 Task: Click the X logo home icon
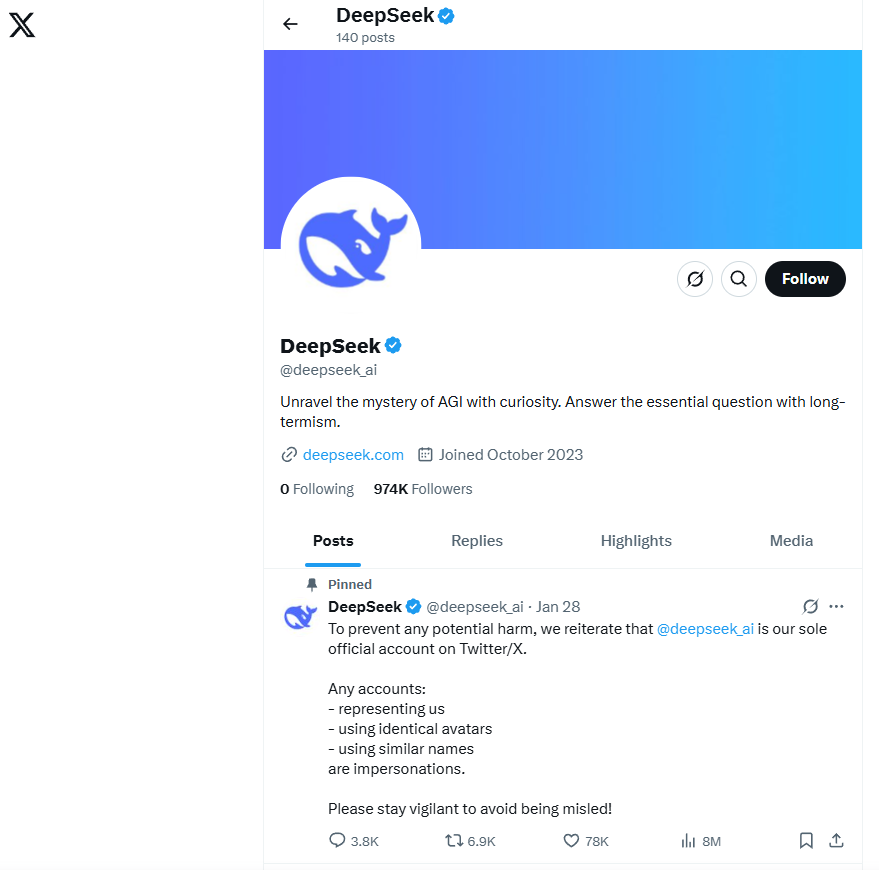[22, 25]
